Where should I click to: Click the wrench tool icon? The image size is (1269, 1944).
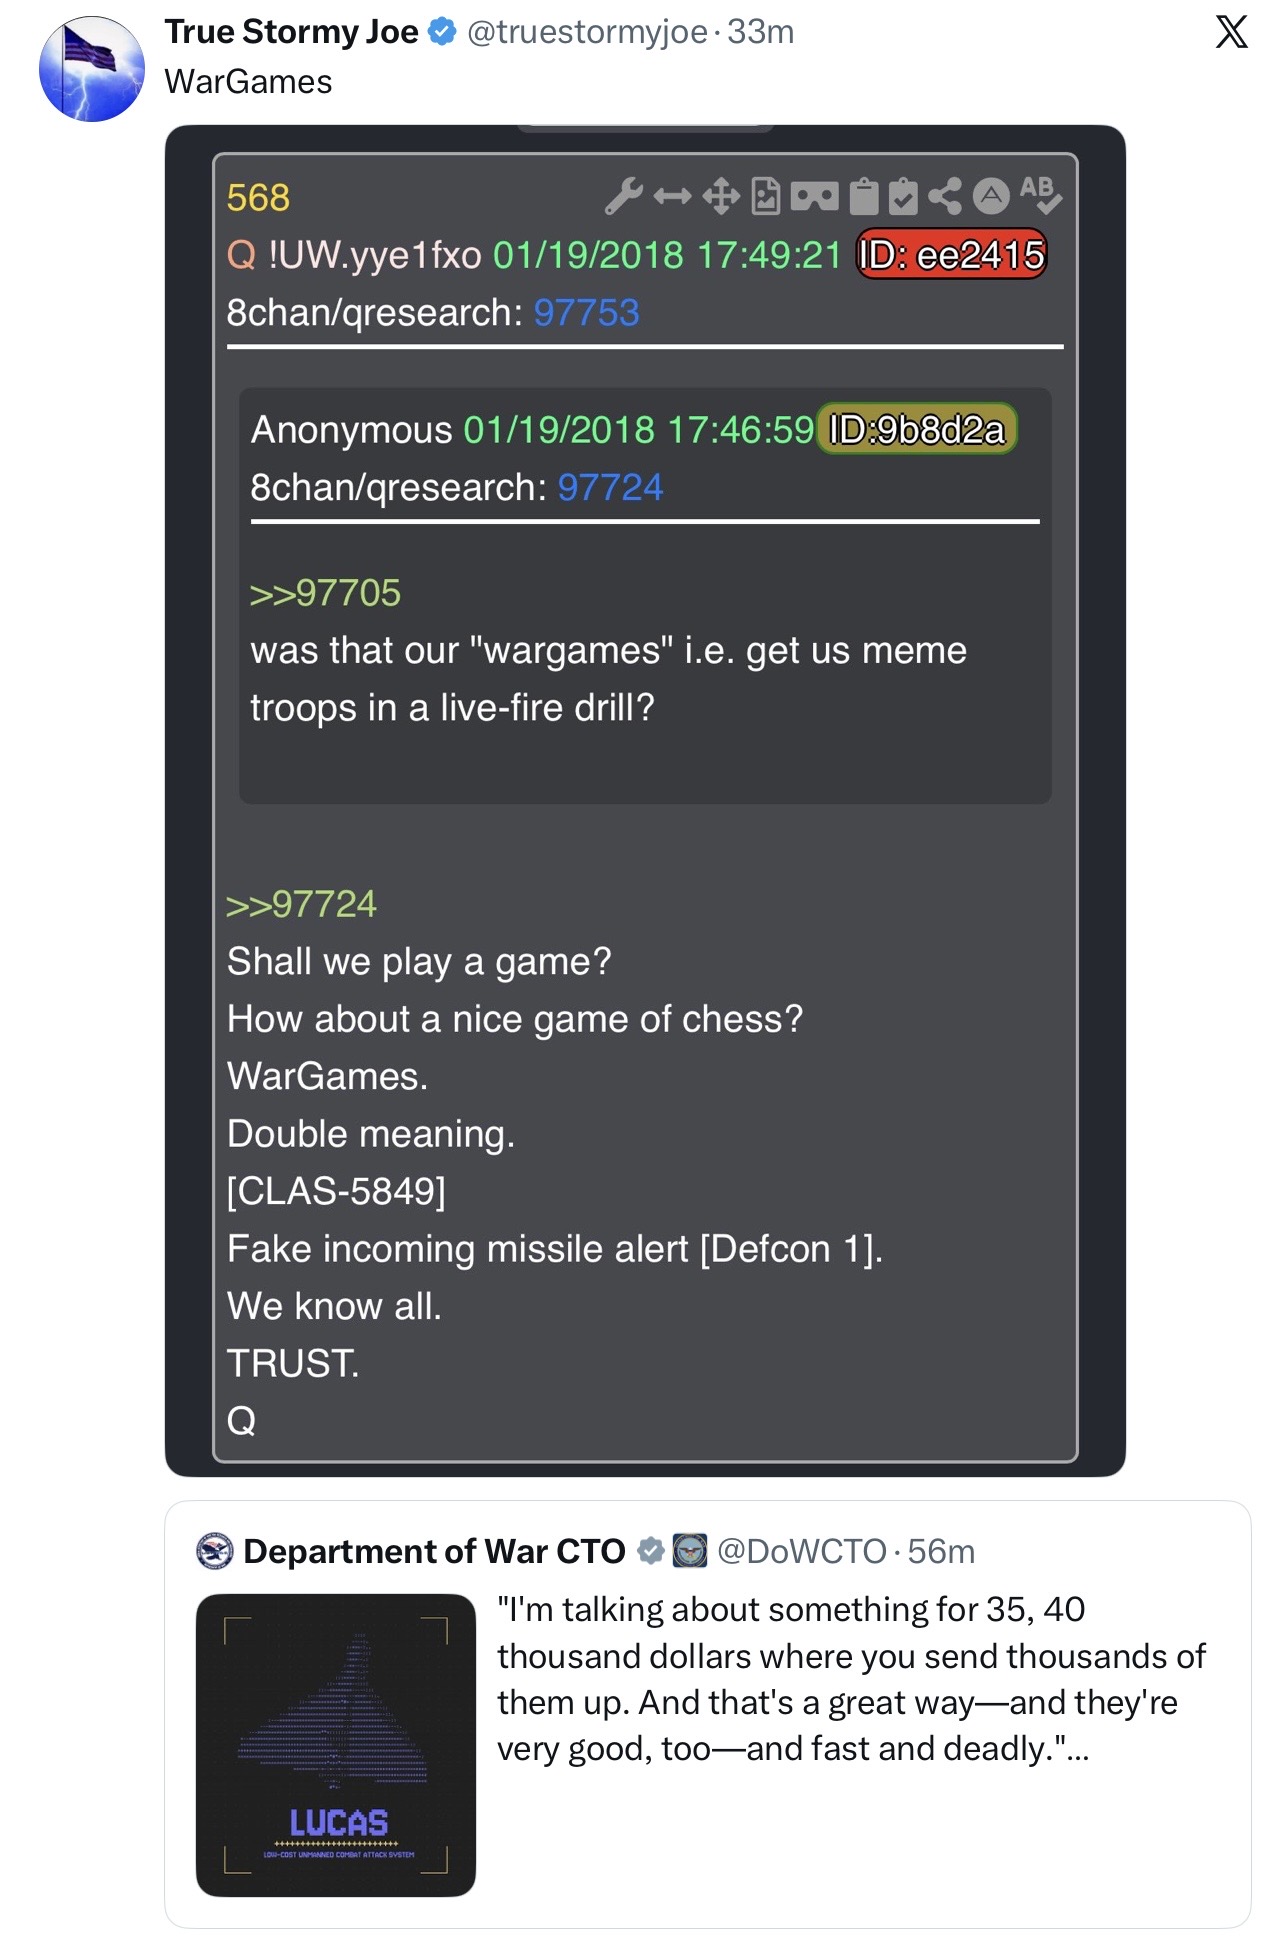(623, 196)
